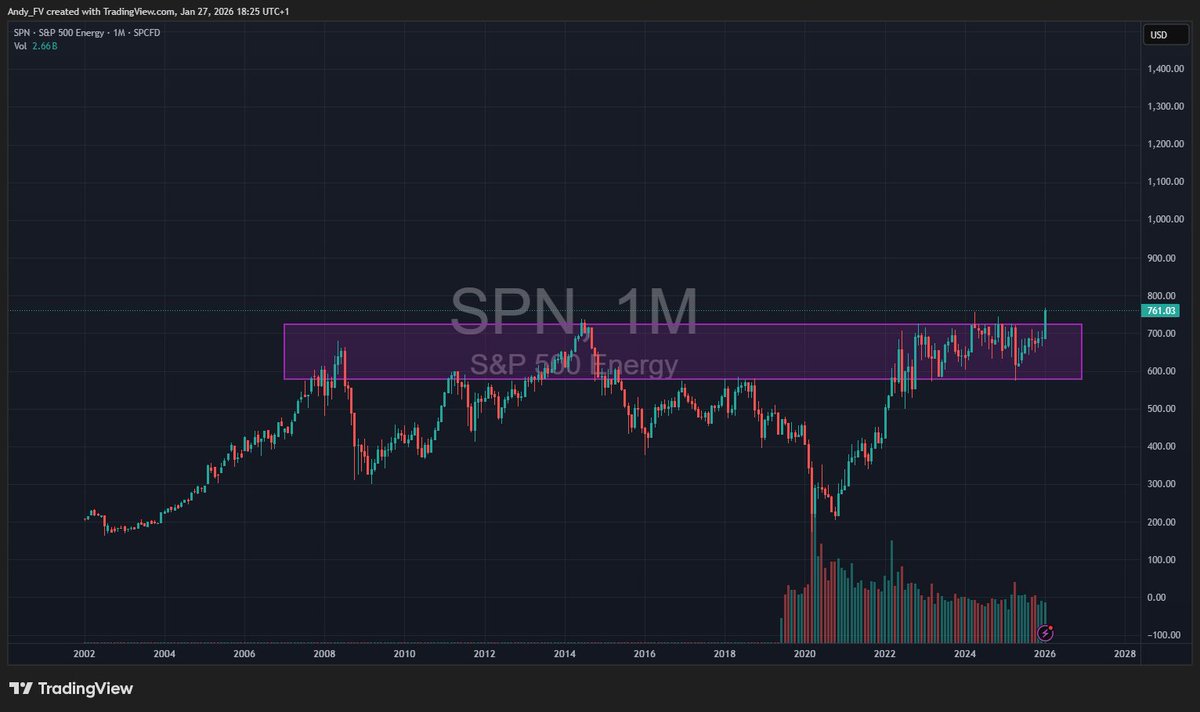
Task: Click the 1,200.00 price axis label
Action: click(x=1164, y=145)
